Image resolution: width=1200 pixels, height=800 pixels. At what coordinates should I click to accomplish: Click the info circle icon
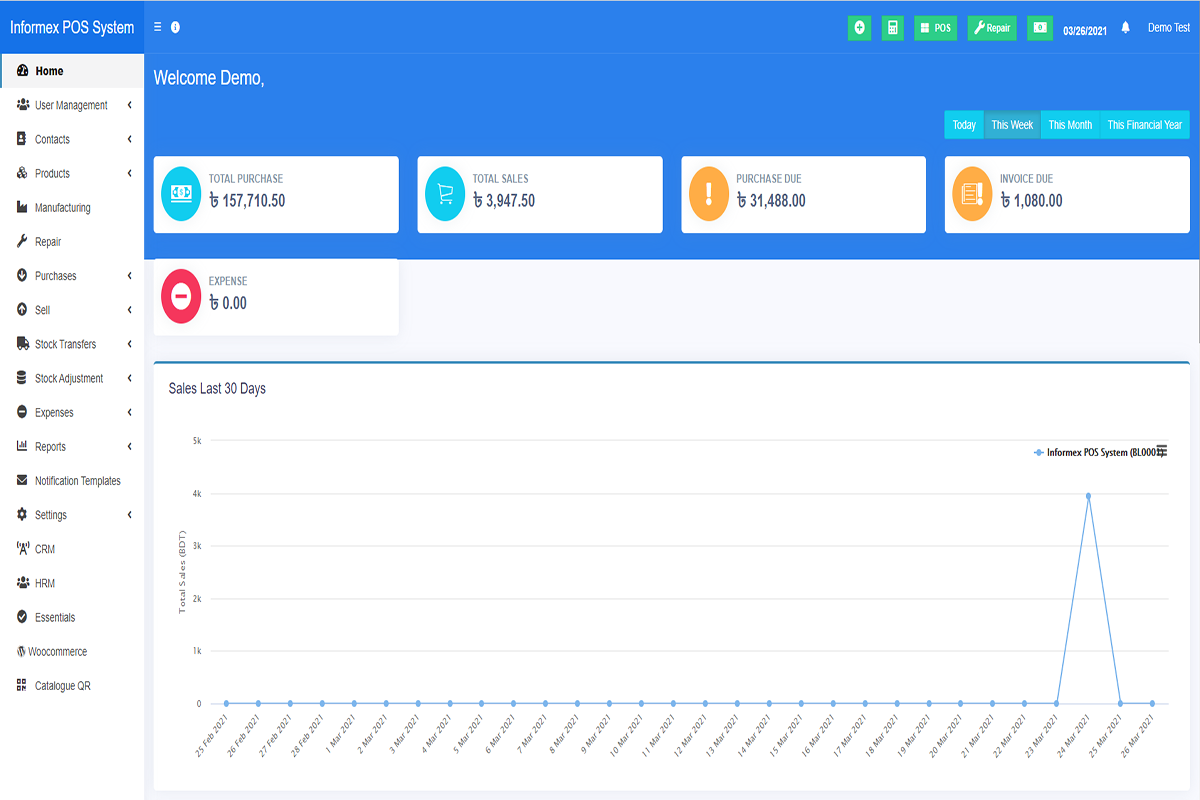(176, 28)
